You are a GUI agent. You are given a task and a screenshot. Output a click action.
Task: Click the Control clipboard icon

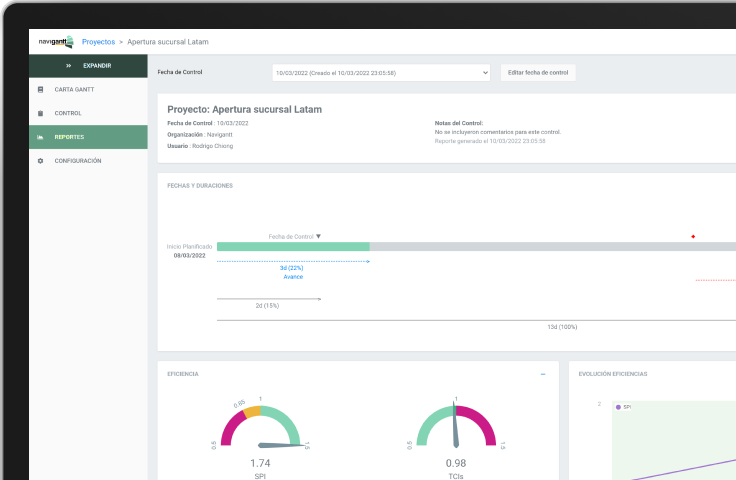pos(40,113)
